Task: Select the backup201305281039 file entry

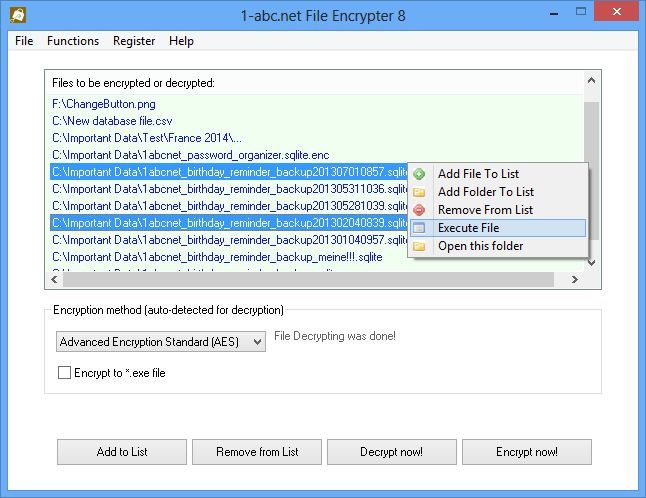Action: click(x=229, y=206)
